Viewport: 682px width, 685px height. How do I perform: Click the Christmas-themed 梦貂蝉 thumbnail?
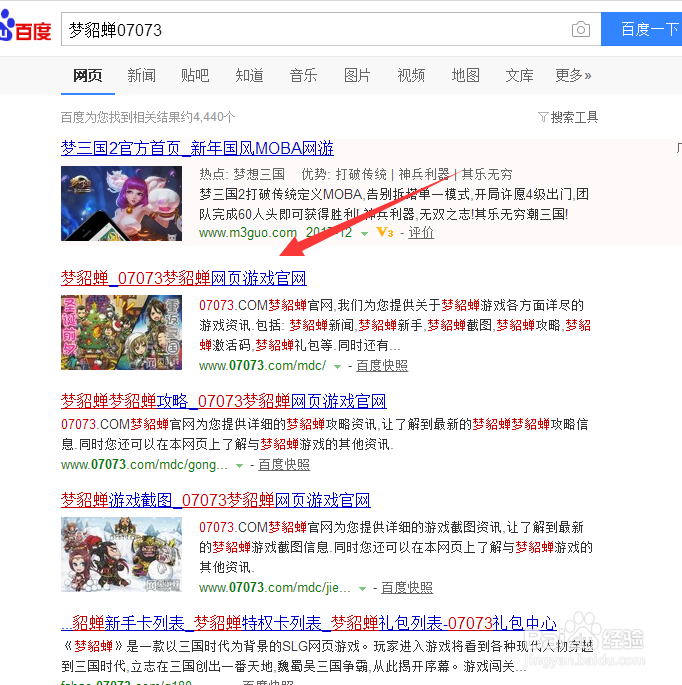pos(121,332)
